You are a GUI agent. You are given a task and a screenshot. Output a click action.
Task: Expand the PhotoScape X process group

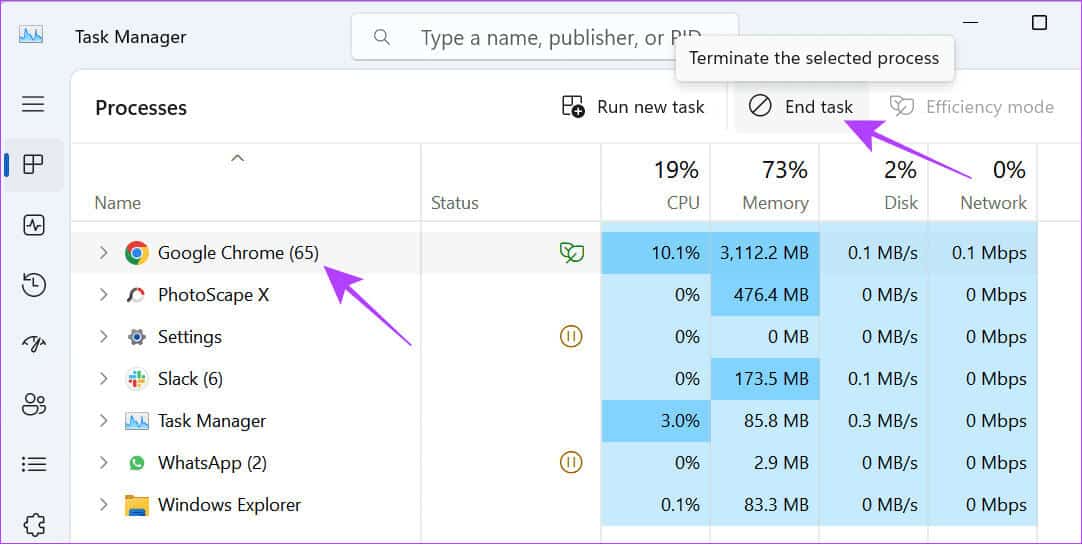coord(104,295)
